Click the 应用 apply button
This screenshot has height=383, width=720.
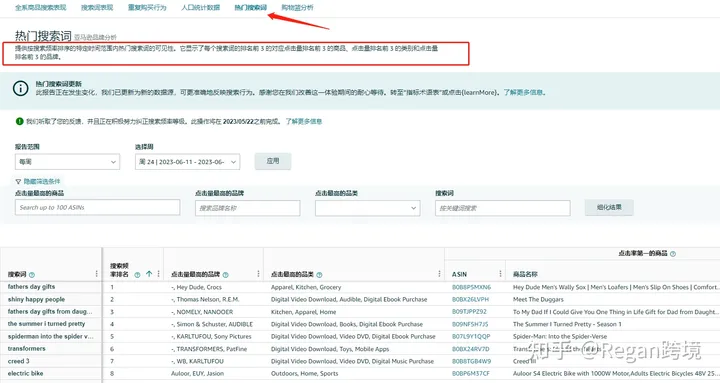click(x=273, y=161)
